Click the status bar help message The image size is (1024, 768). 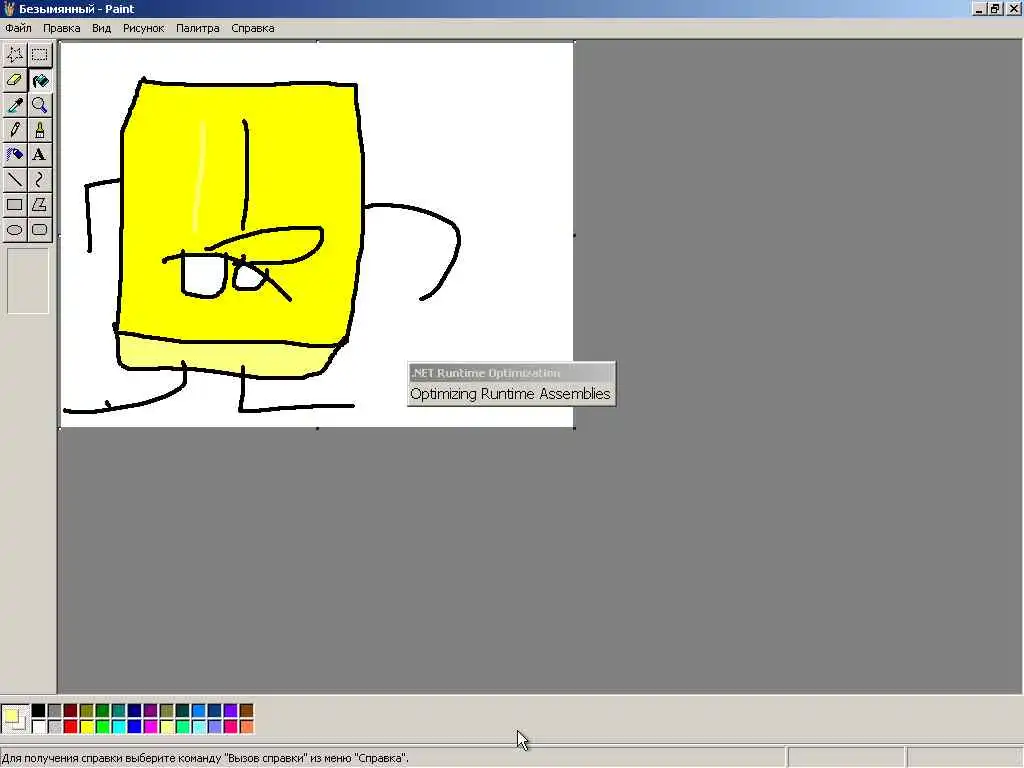coord(205,758)
